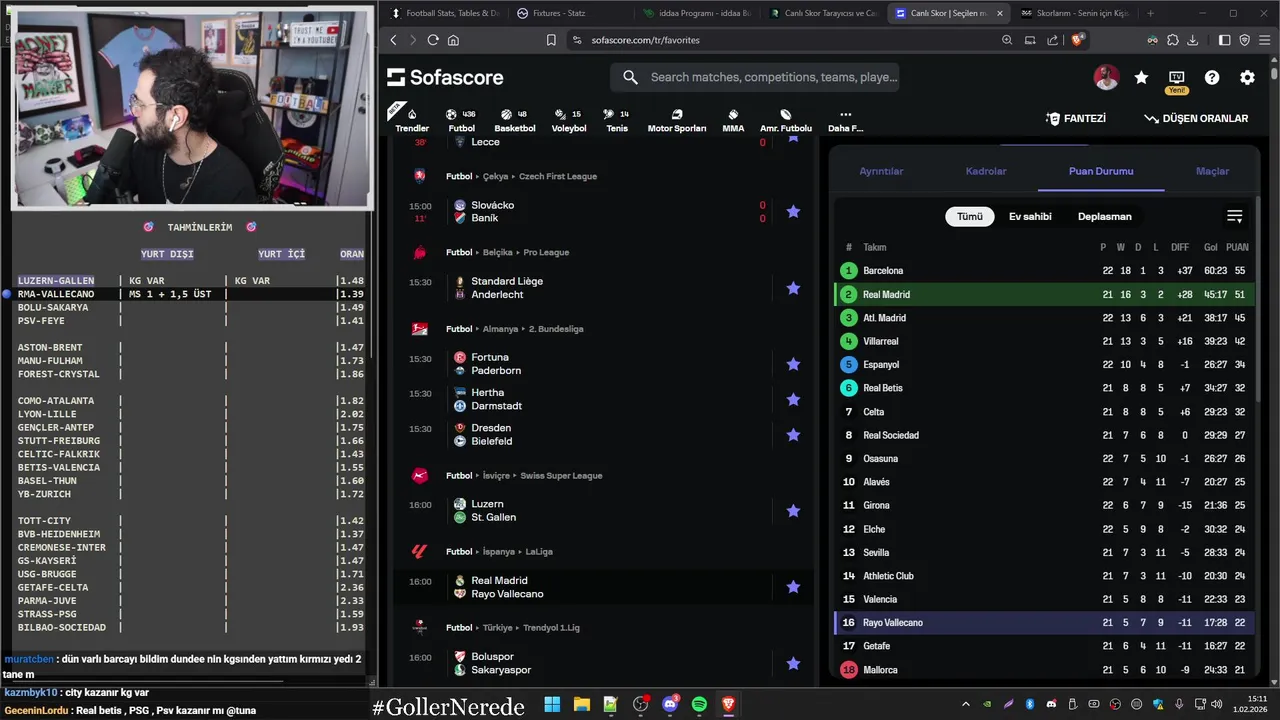
Task: Click the Sofascore logo
Action: [445, 77]
